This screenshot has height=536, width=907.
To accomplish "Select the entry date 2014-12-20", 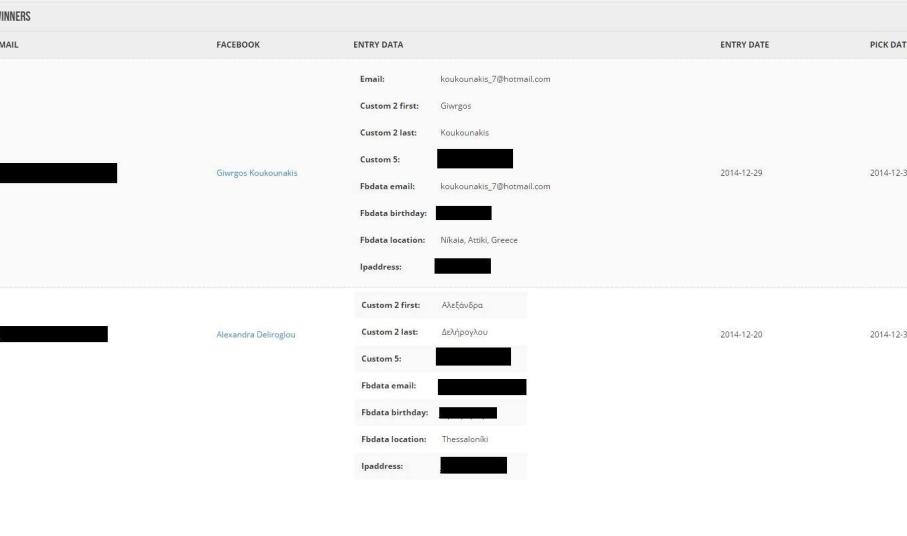I will (741, 334).
